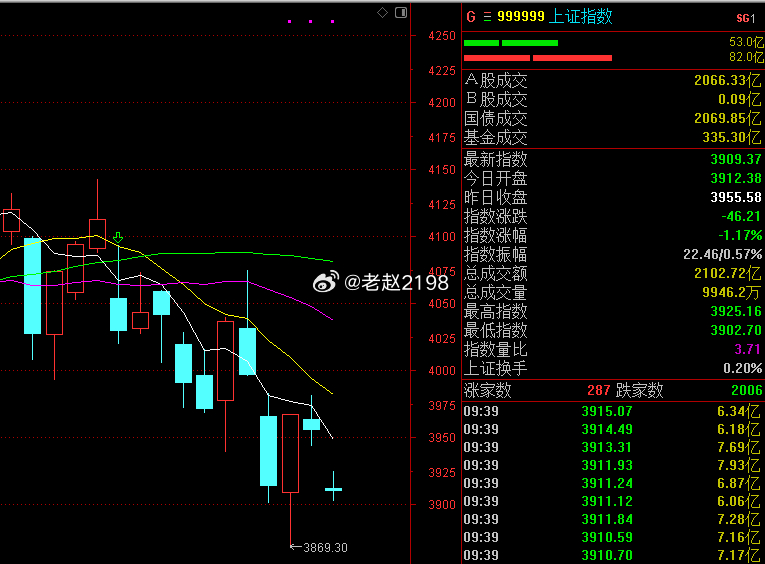Click the 指数涨跌 value -46.21

tap(741, 217)
